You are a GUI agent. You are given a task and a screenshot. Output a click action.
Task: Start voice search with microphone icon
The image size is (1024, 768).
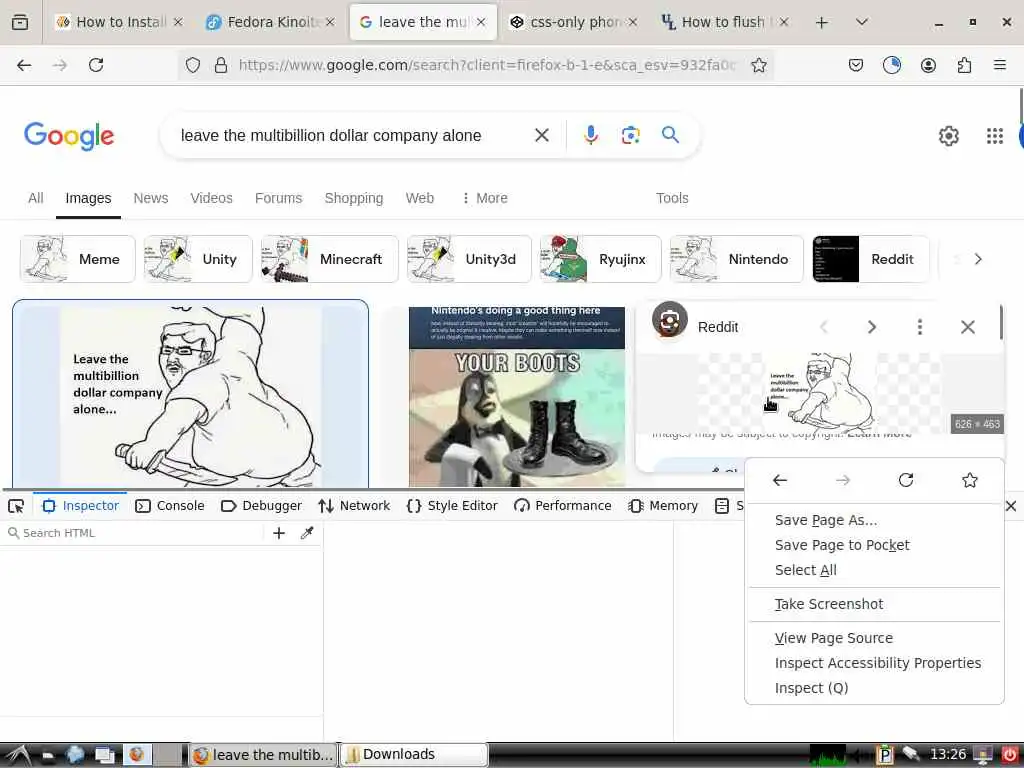[x=590, y=135]
